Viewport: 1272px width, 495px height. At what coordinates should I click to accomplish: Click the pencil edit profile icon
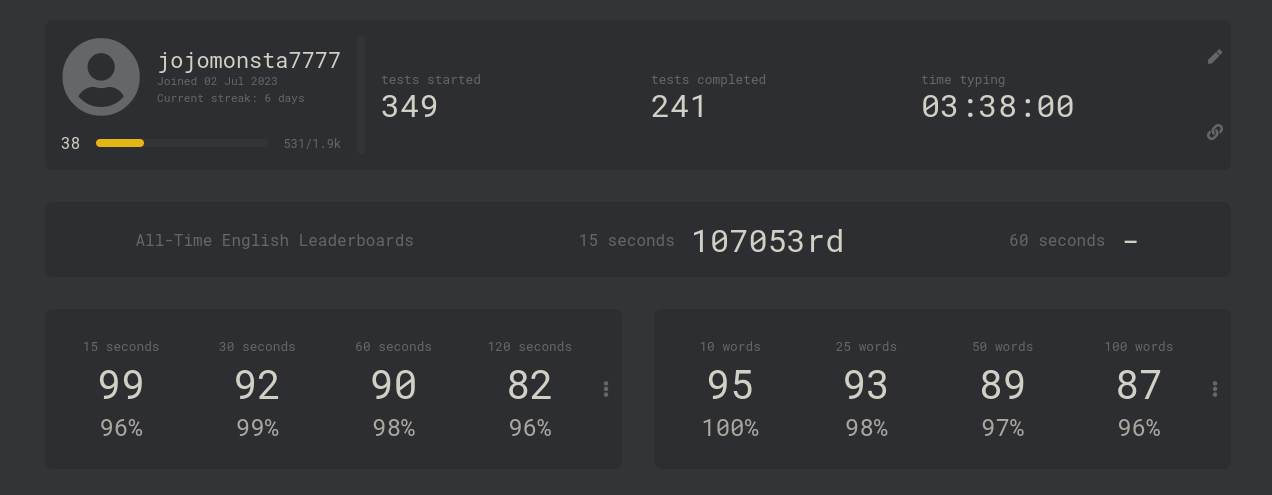(x=1215, y=57)
